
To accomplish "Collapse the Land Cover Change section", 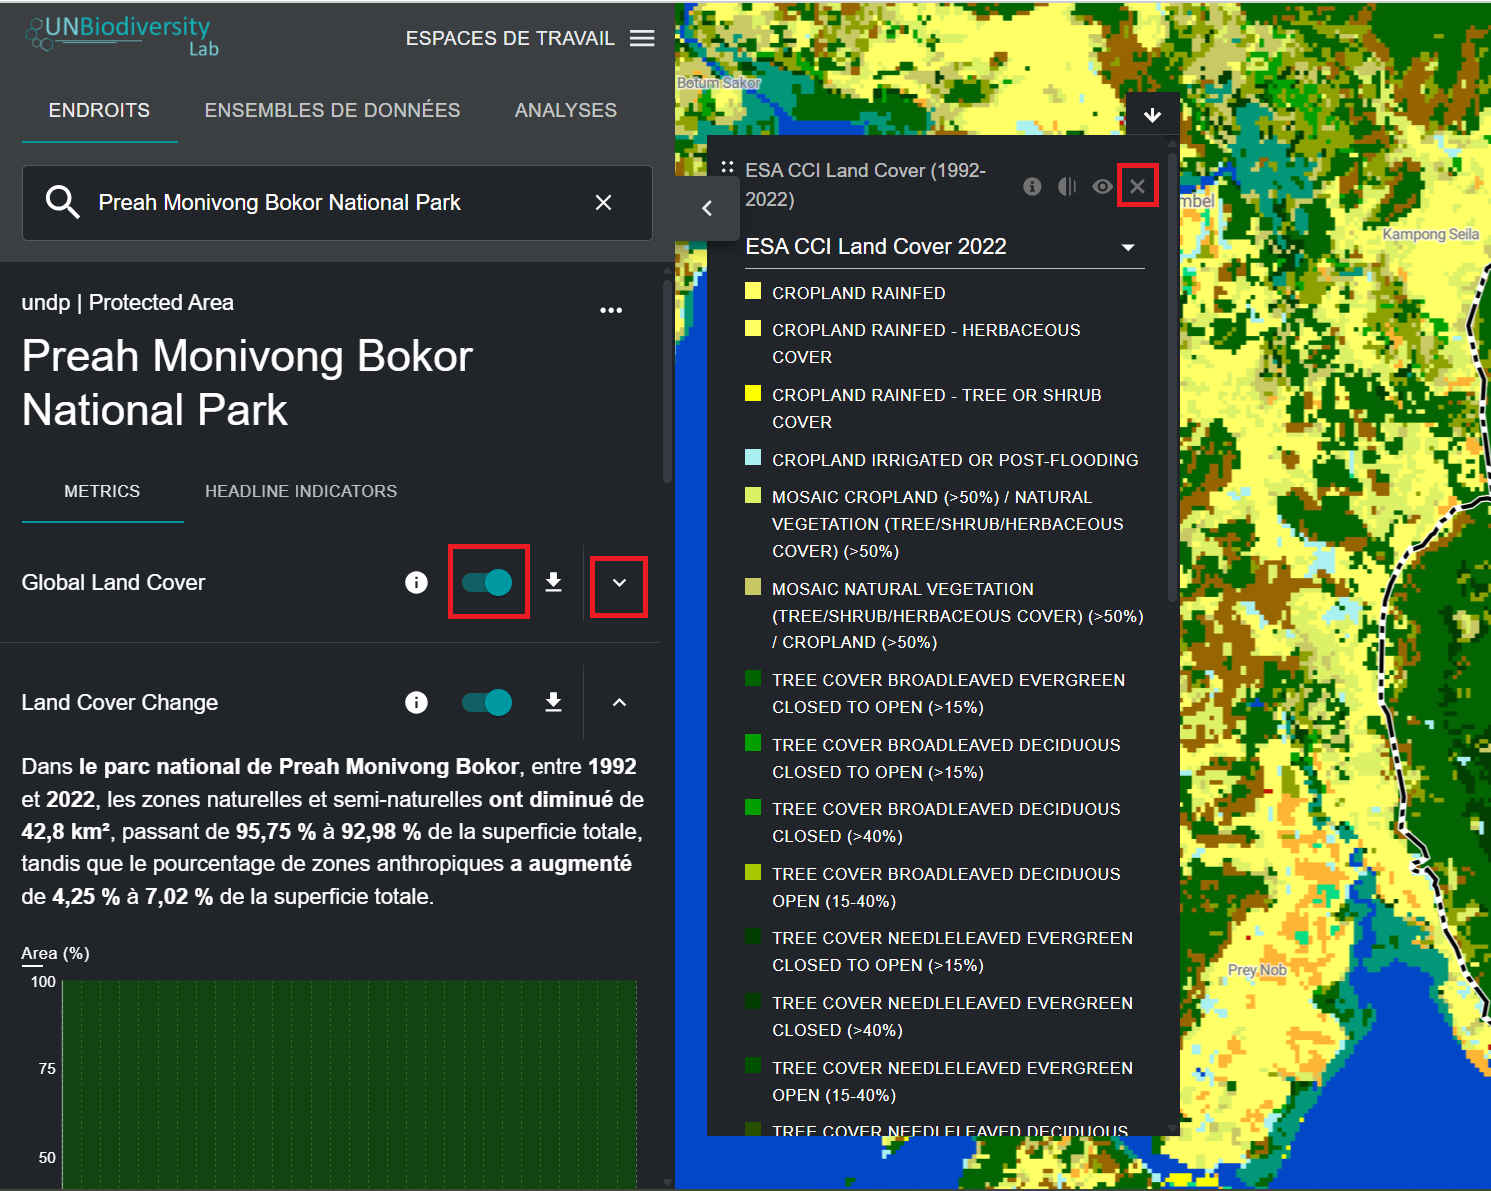I will [619, 703].
